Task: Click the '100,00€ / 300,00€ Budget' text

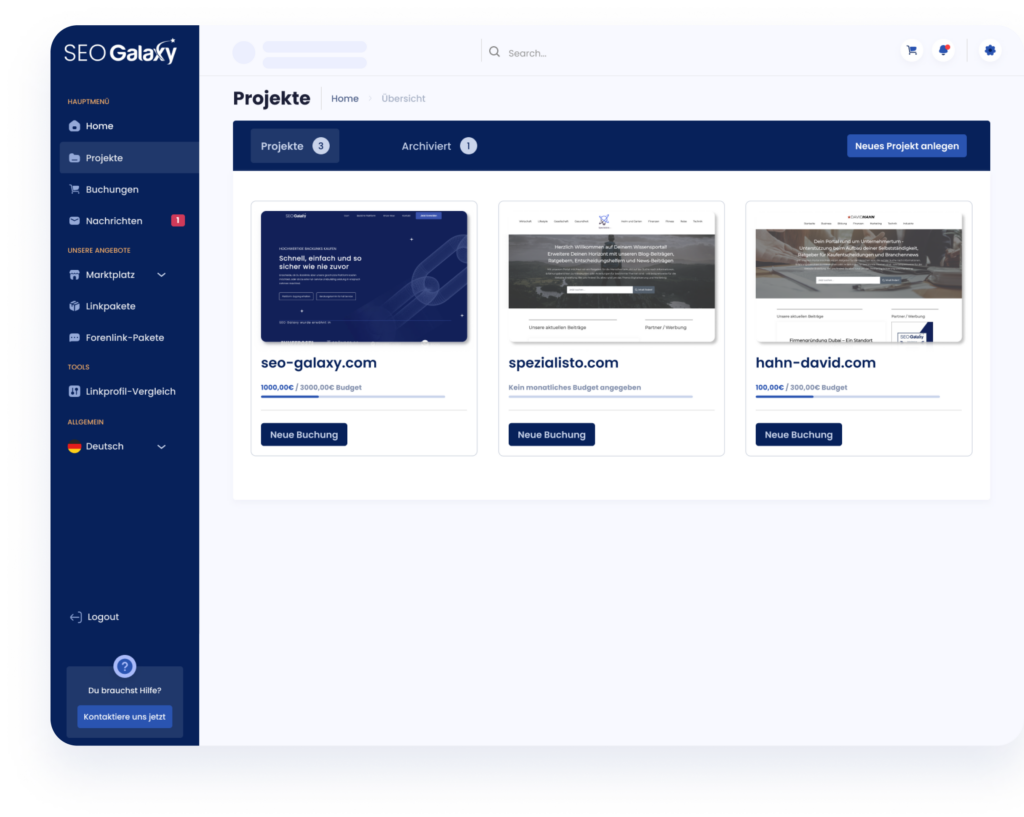Action: (x=801, y=387)
